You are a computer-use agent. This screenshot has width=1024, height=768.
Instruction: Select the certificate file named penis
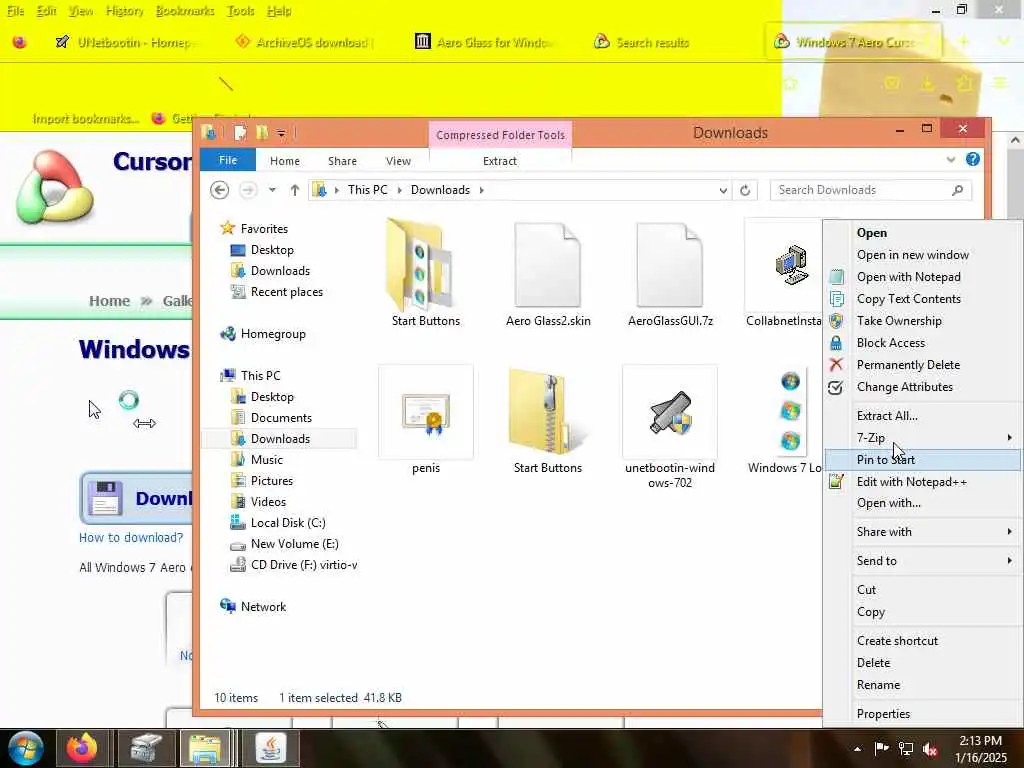(425, 420)
